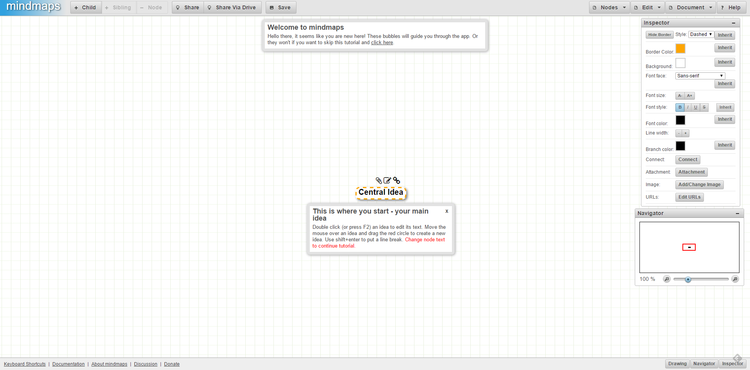
Task: Click the 'click here' skip tutorial link
Action: (382, 43)
